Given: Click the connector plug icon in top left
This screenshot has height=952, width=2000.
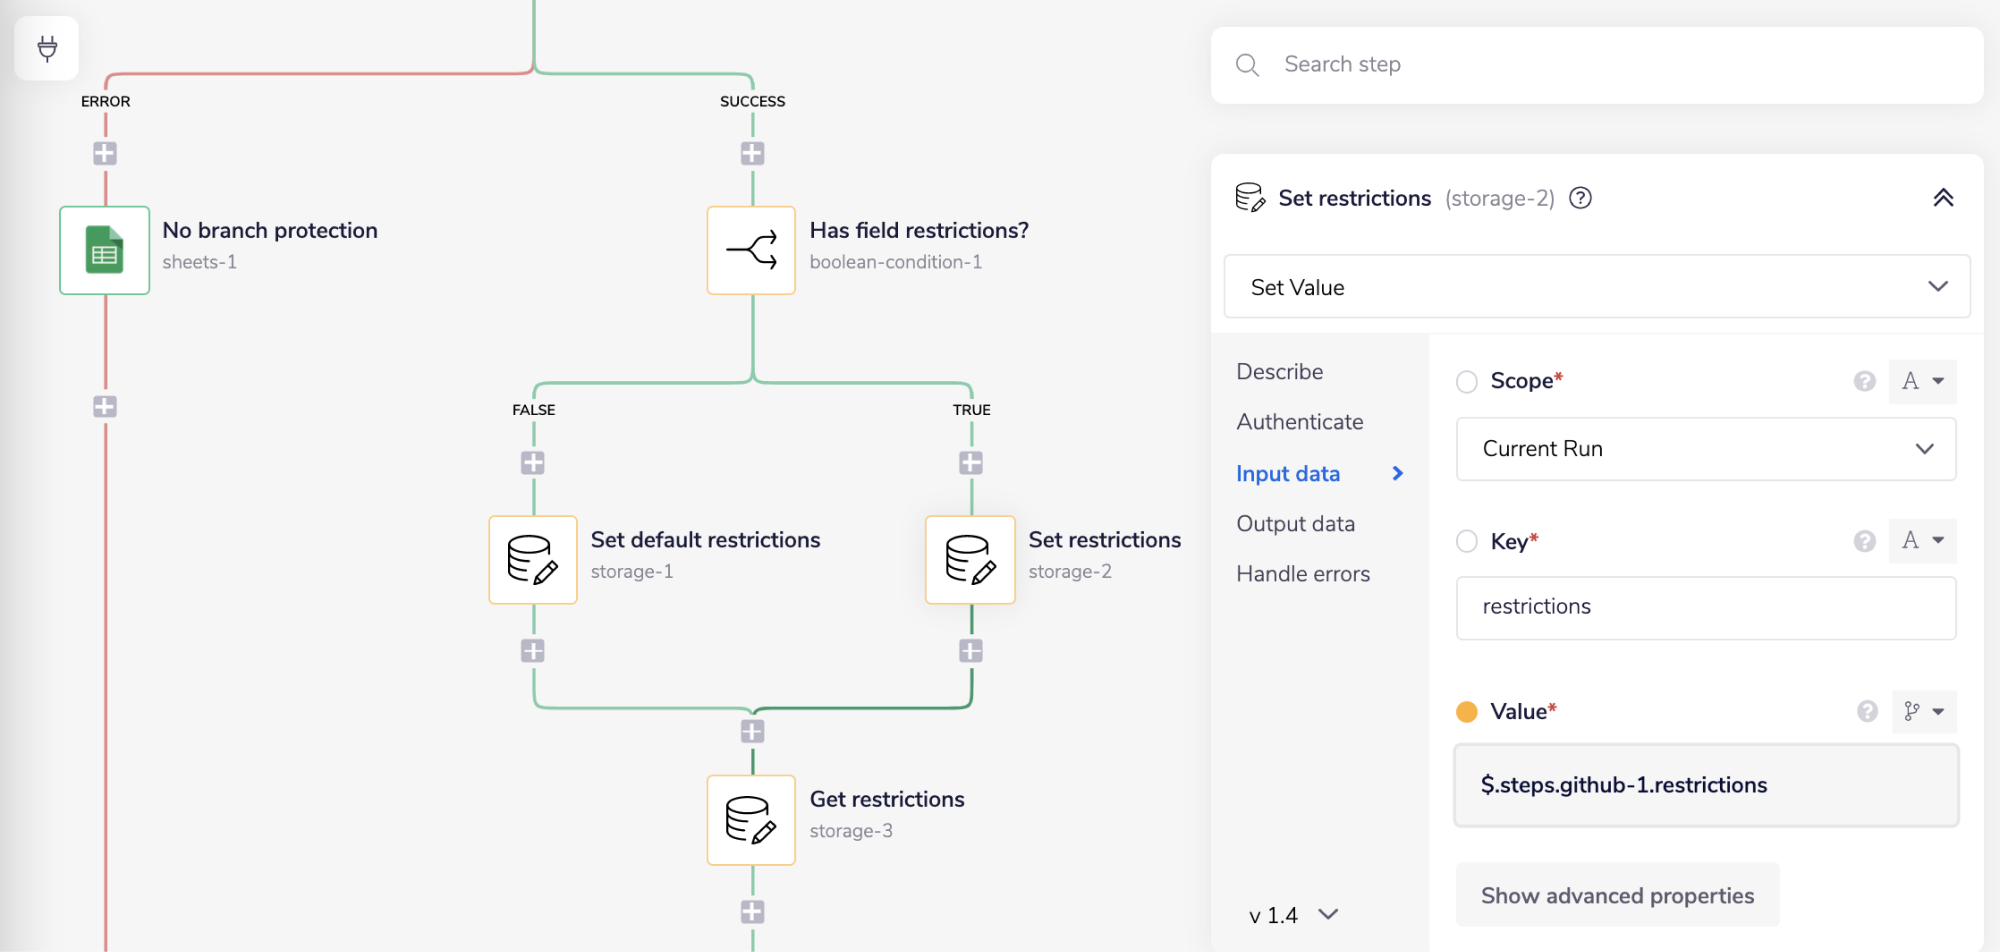Looking at the screenshot, I should coord(47,47).
